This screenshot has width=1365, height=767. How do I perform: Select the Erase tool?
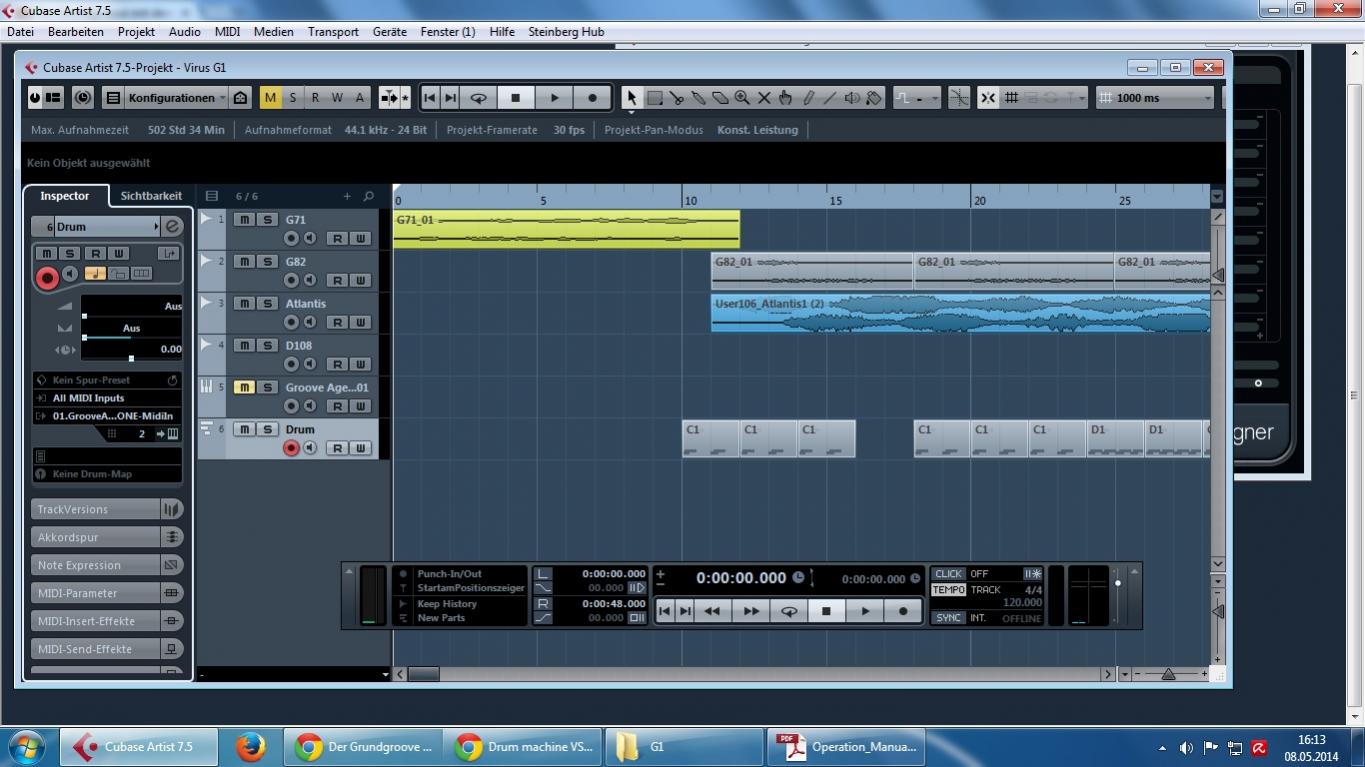[720, 98]
